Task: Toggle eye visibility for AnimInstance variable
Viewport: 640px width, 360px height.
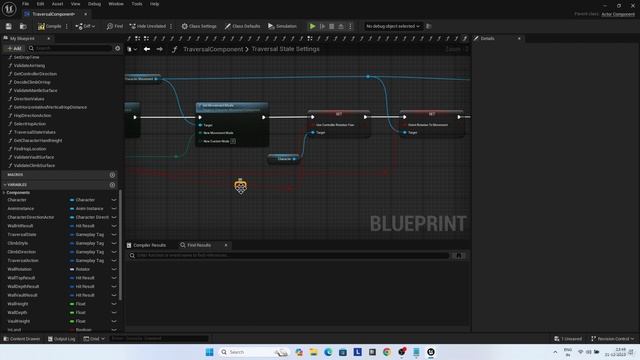Action: click(x=114, y=209)
